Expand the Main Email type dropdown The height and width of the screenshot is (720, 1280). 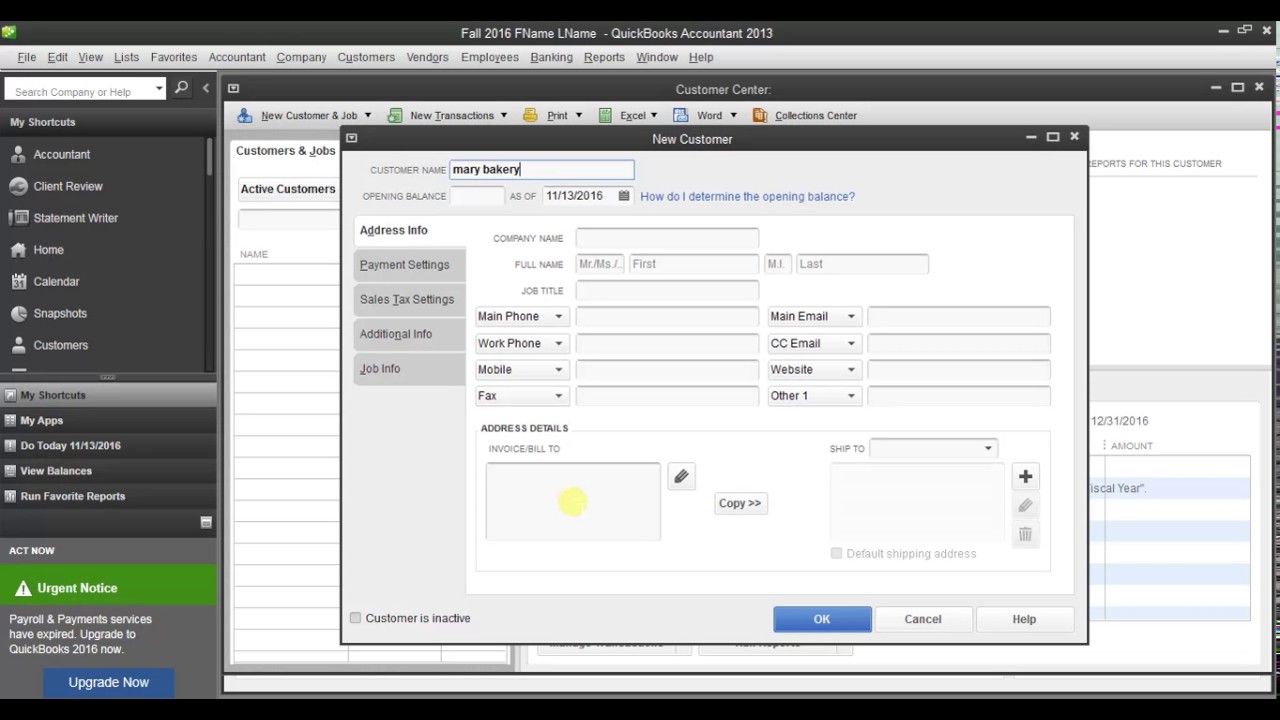tap(851, 317)
